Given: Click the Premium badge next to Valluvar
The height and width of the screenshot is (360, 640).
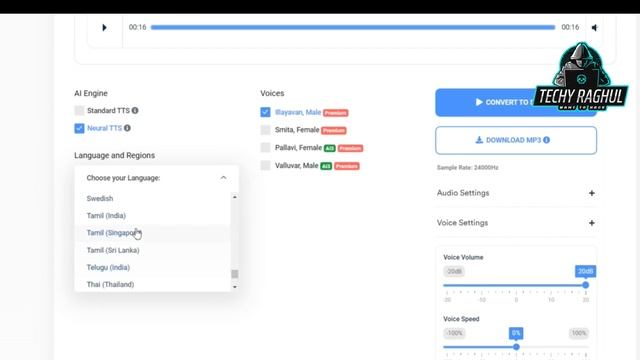Looking at the screenshot, I should (x=347, y=166).
